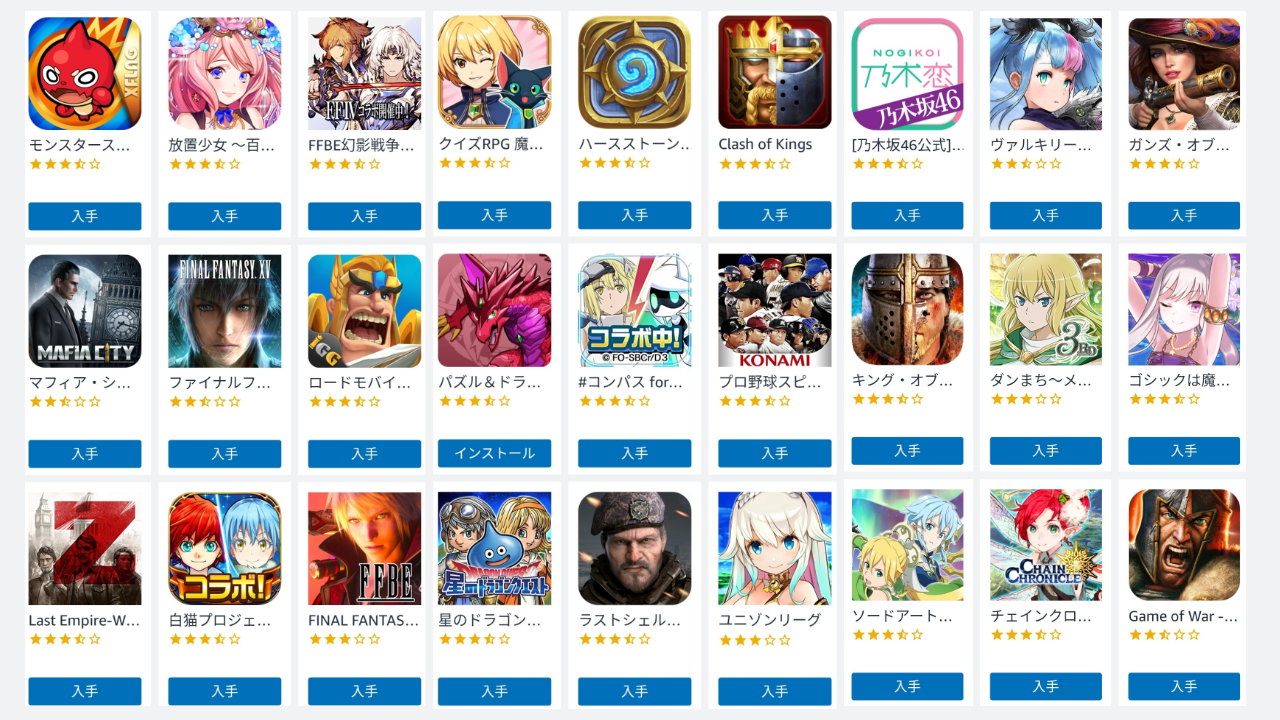Open the Chain Chronicle app icon
Viewport: 1280px width, 720px height.
1046,545
